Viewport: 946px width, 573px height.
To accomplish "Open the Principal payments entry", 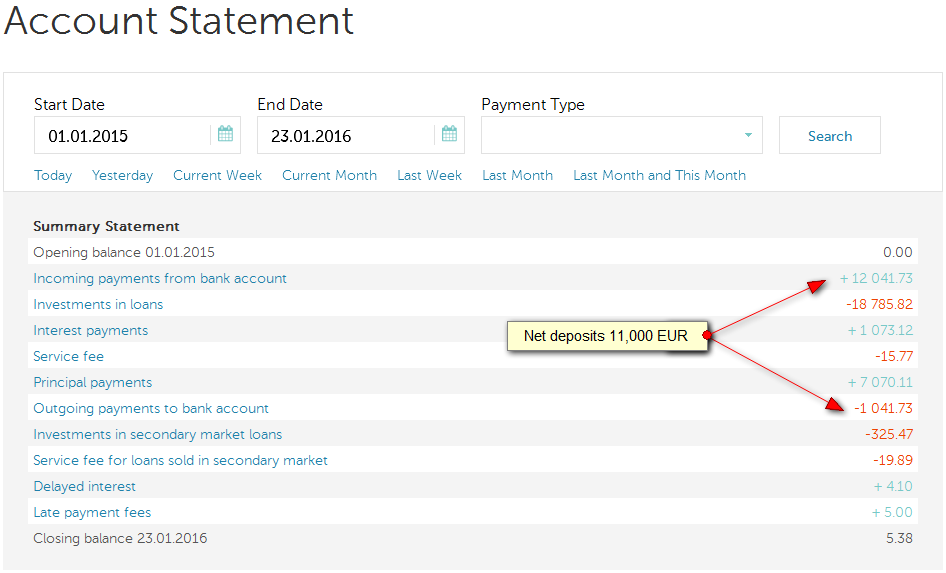I will click(x=92, y=382).
